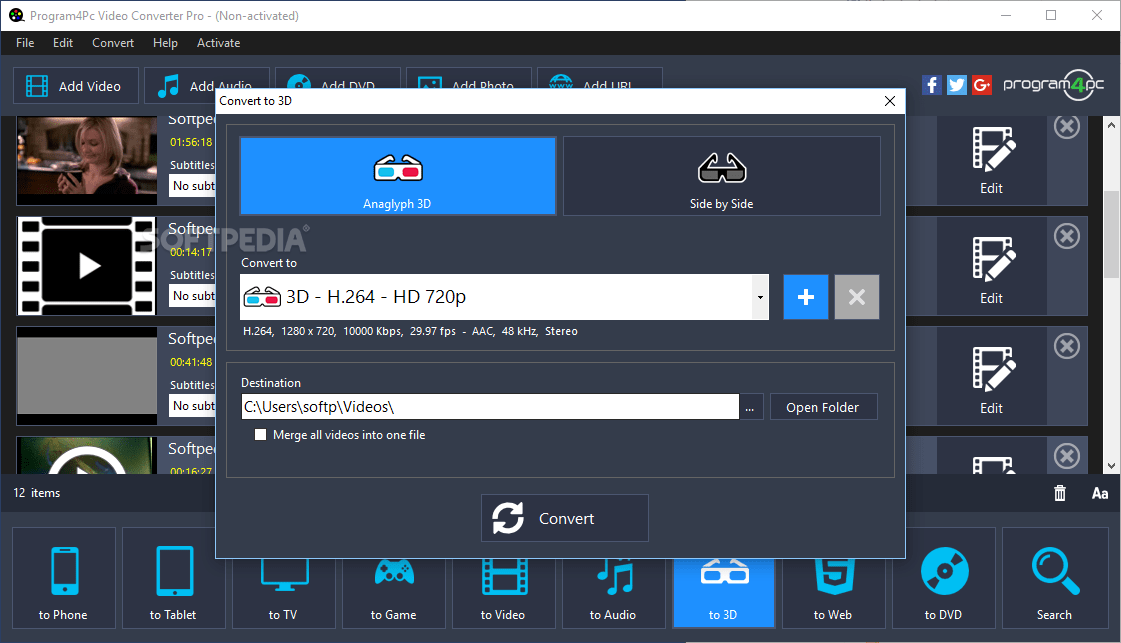This screenshot has height=643, width=1121.
Task: Expand the destination browse '...' selector
Action: point(750,406)
